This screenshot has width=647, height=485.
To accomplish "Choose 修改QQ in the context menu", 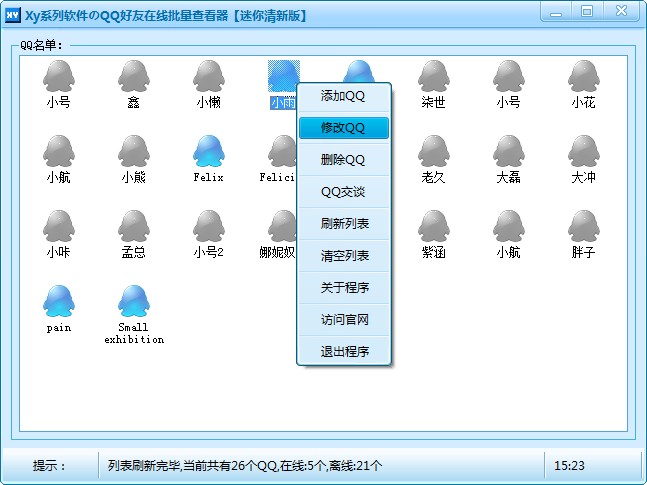I will point(344,128).
